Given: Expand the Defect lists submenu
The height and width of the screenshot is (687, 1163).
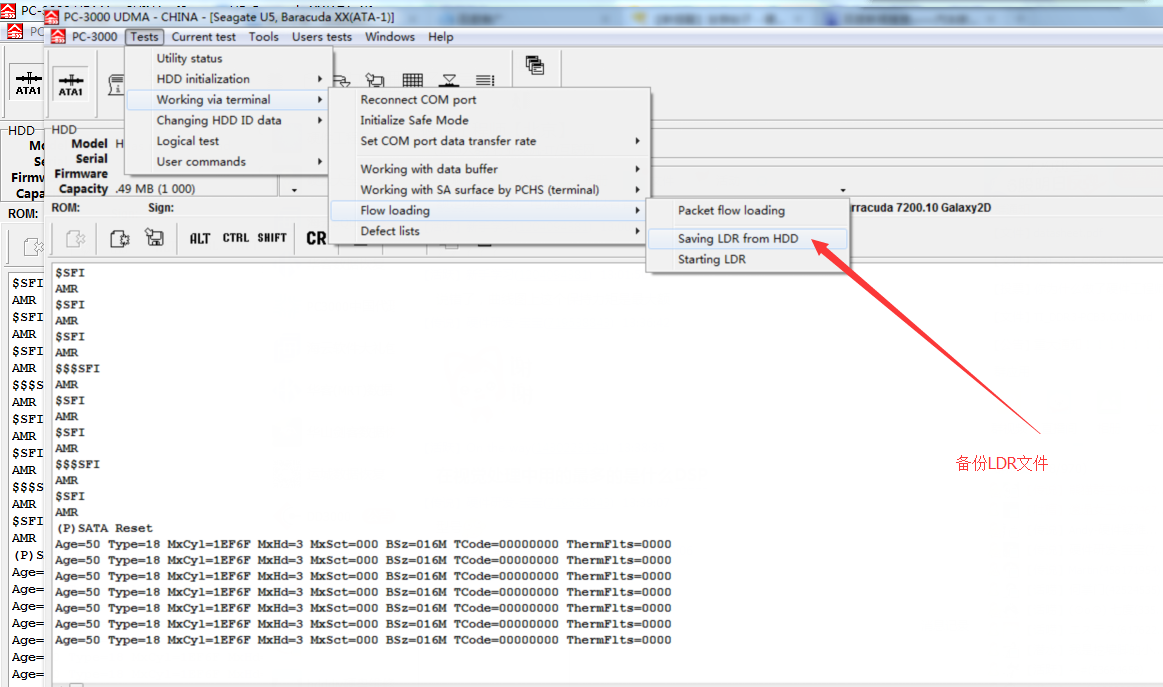Looking at the screenshot, I should (489, 231).
